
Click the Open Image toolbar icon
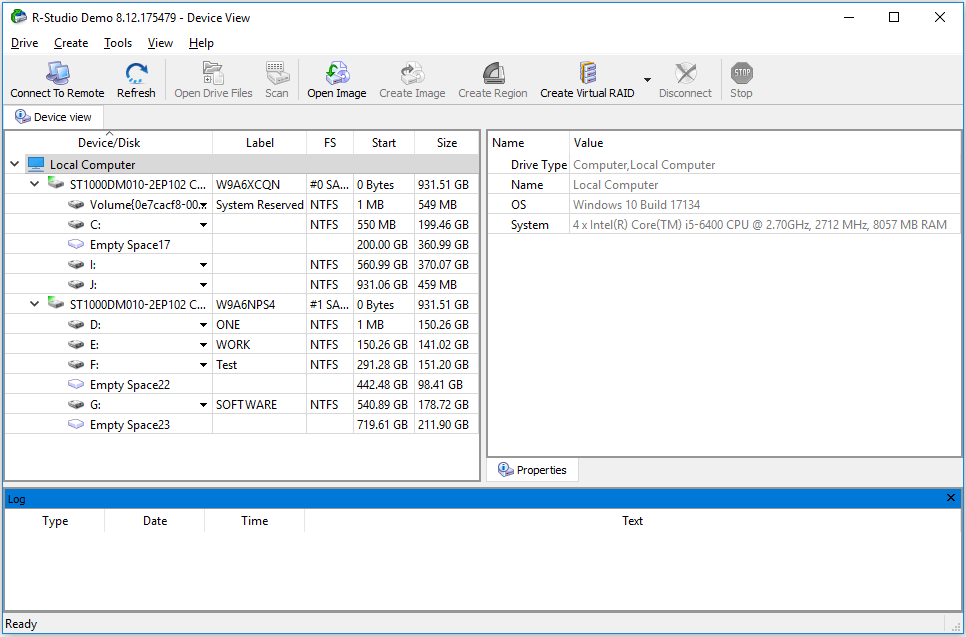point(336,73)
